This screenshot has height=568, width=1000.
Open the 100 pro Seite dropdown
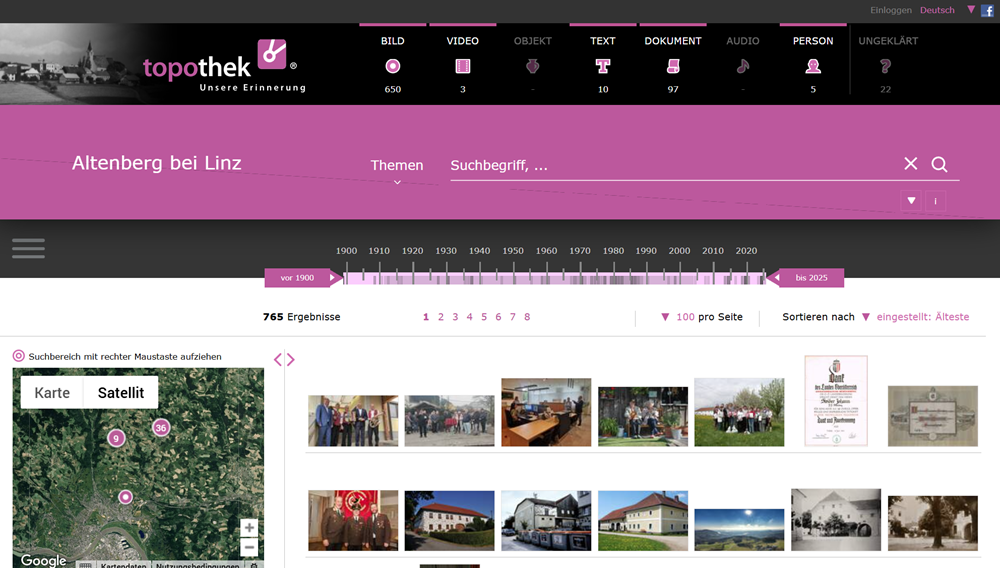coord(702,317)
